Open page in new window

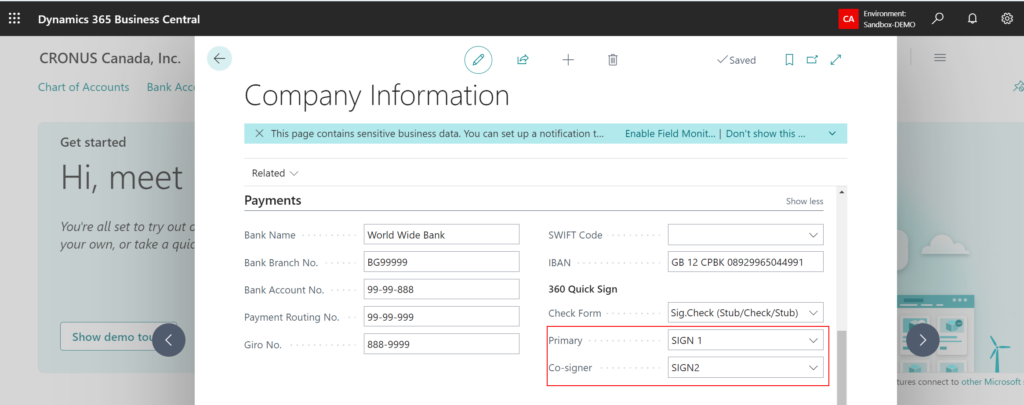(812, 59)
